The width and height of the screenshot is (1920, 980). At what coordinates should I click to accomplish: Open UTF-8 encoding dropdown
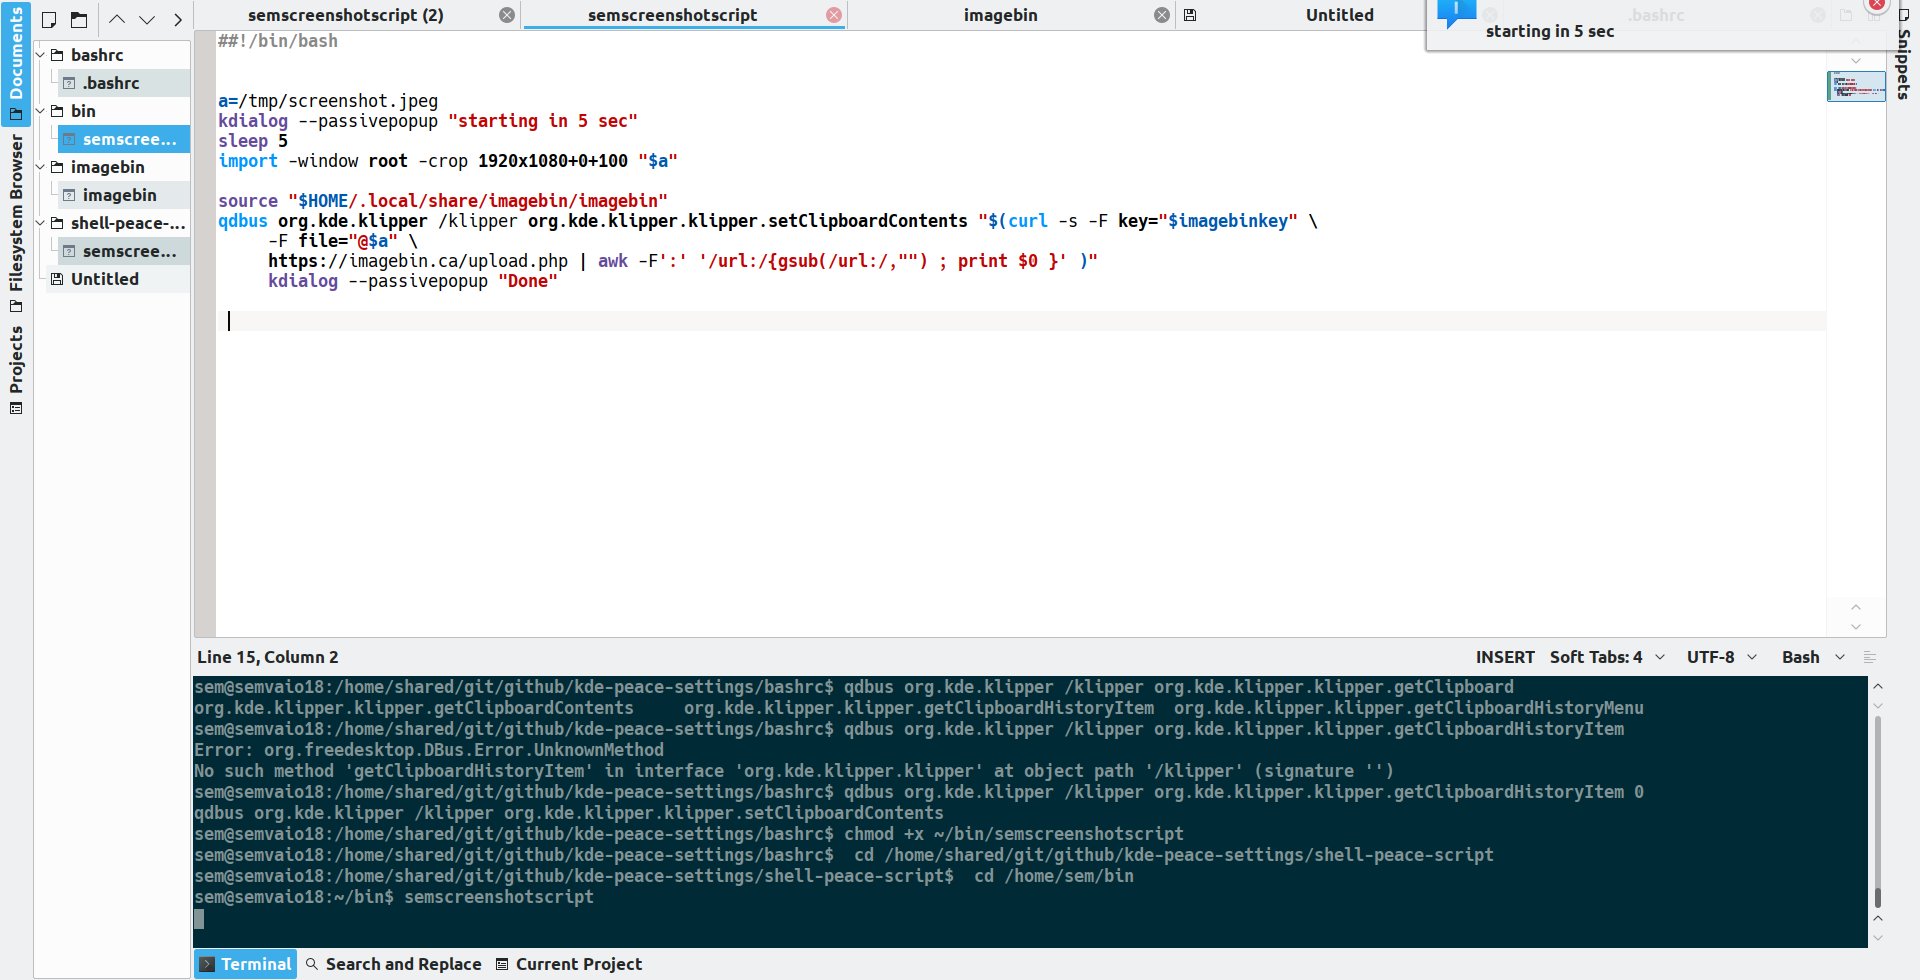(1722, 657)
